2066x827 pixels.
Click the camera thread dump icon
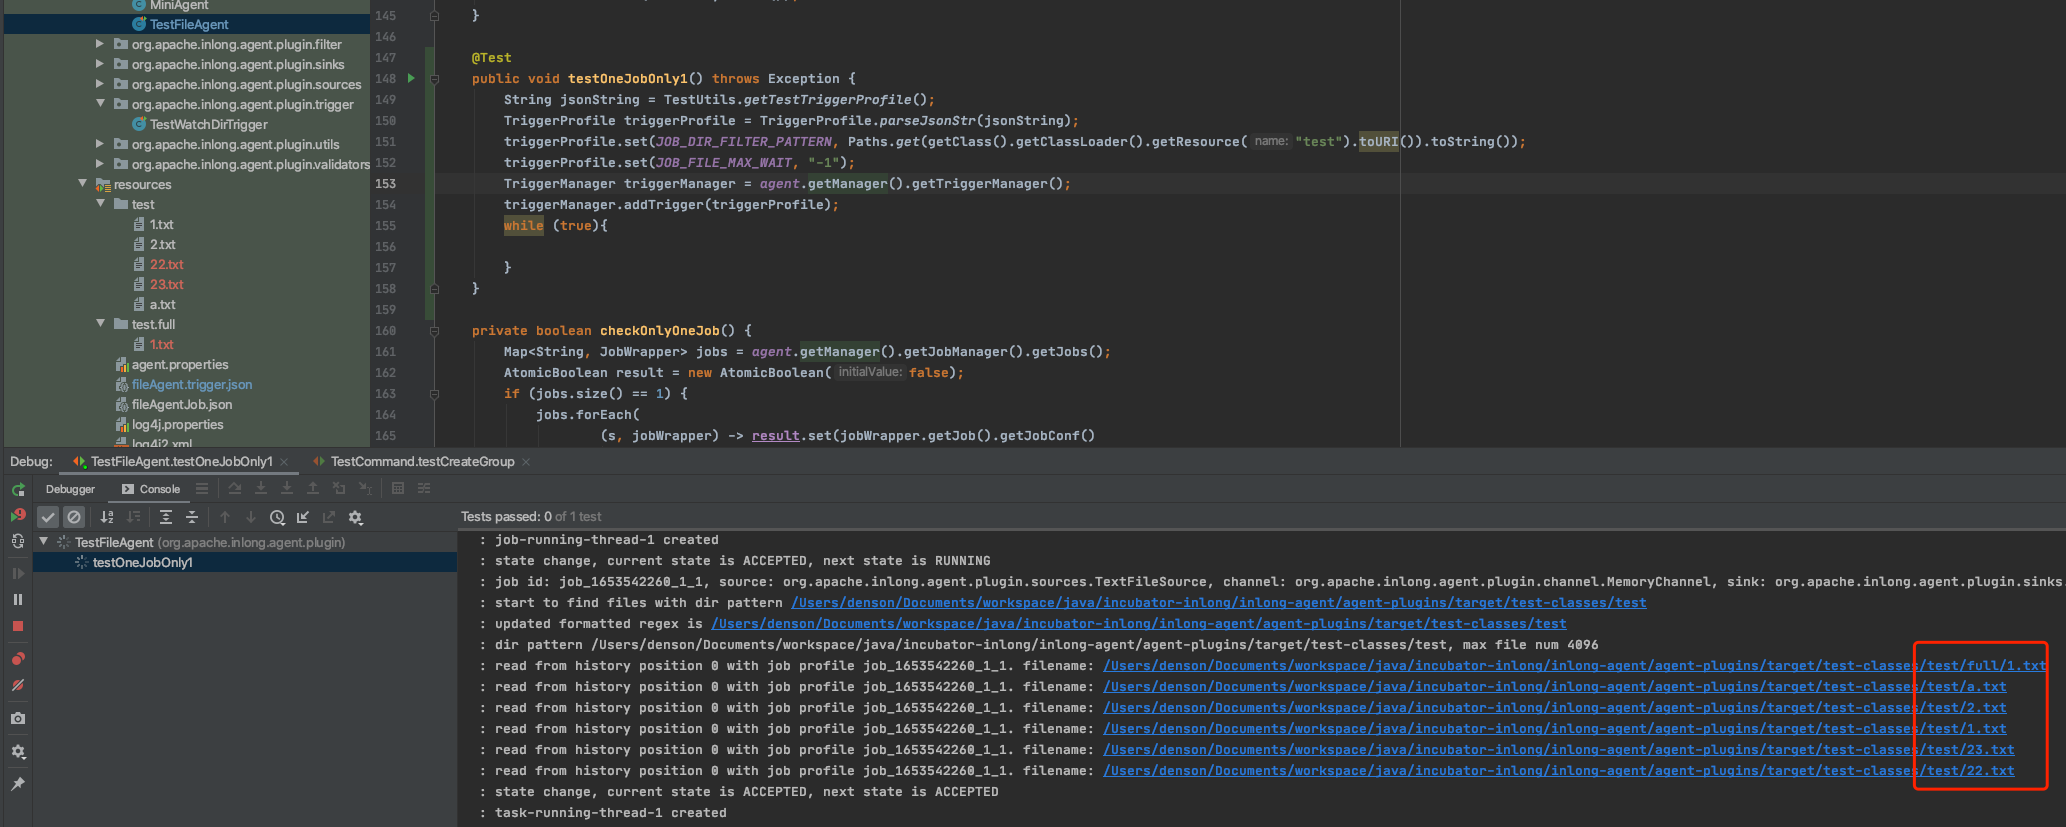click(x=18, y=718)
